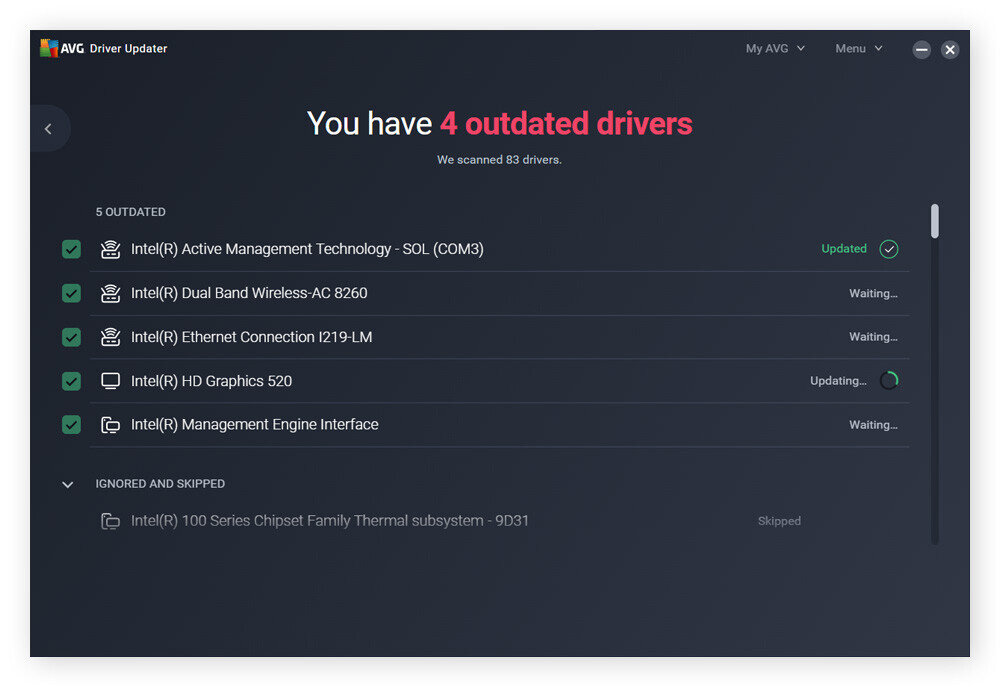The height and width of the screenshot is (687, 1000).
Task: Click the IGNORED AND SKIPPED heading
Action: tap(160, 484)
